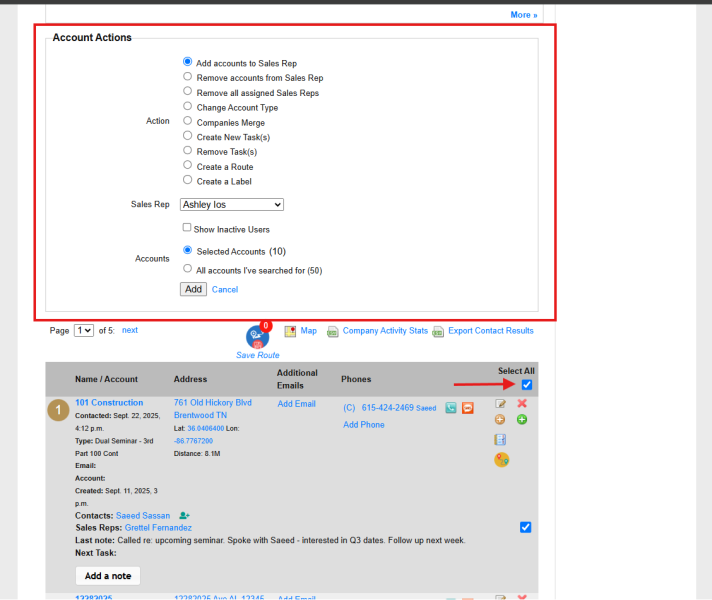The height and width of the screenshot is (600, 712).
Task: Open the 101 Construction account link
Action: (x=109, y=402)
